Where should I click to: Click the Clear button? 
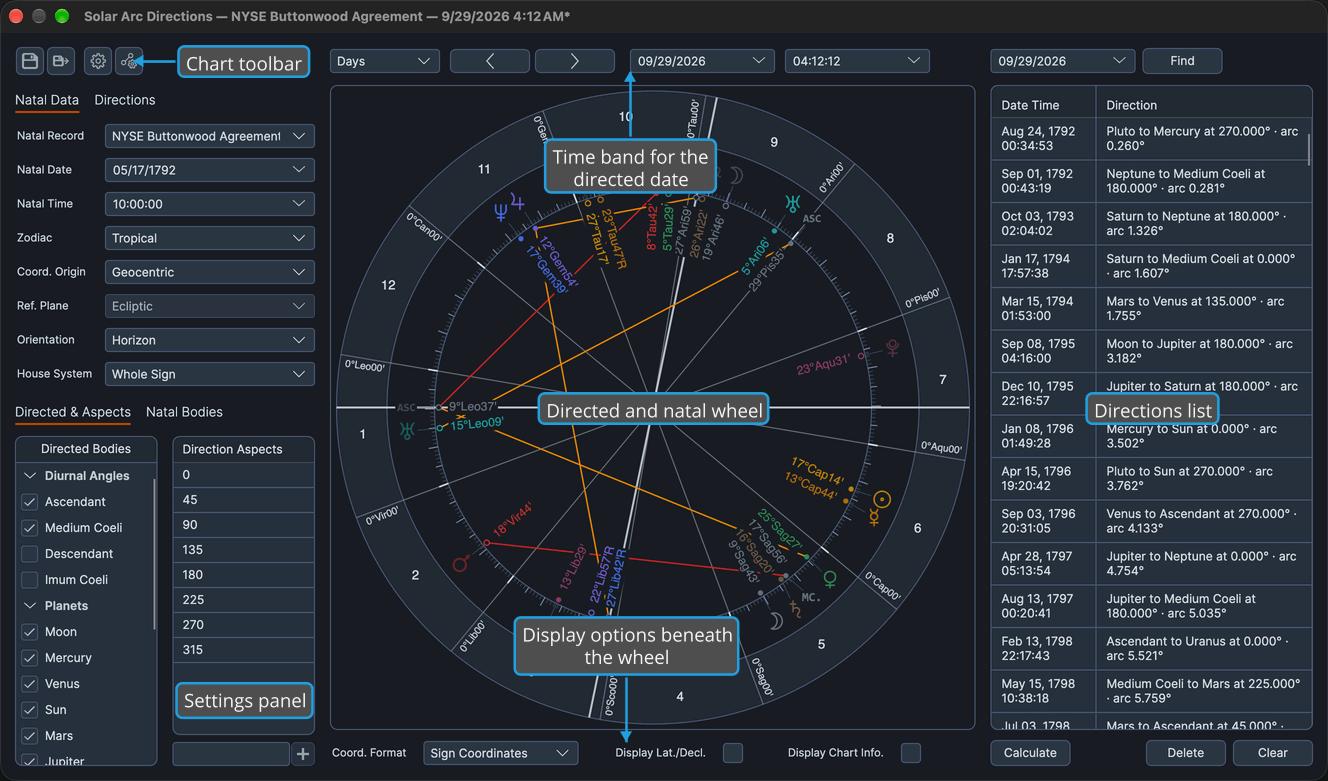coord(1272,753)
